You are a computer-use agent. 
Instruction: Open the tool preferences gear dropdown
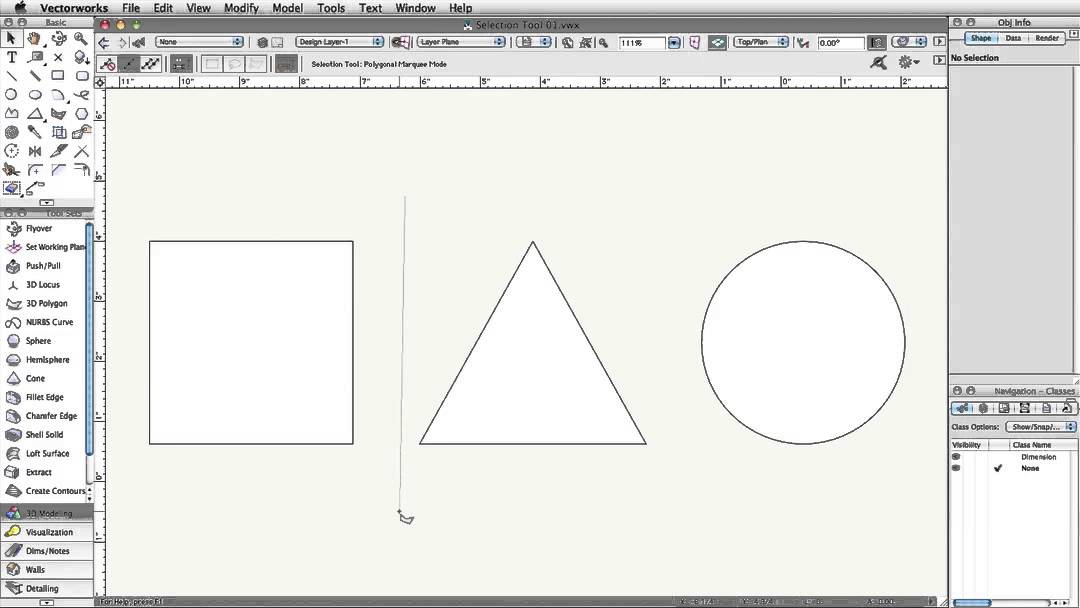pos(909,62)
